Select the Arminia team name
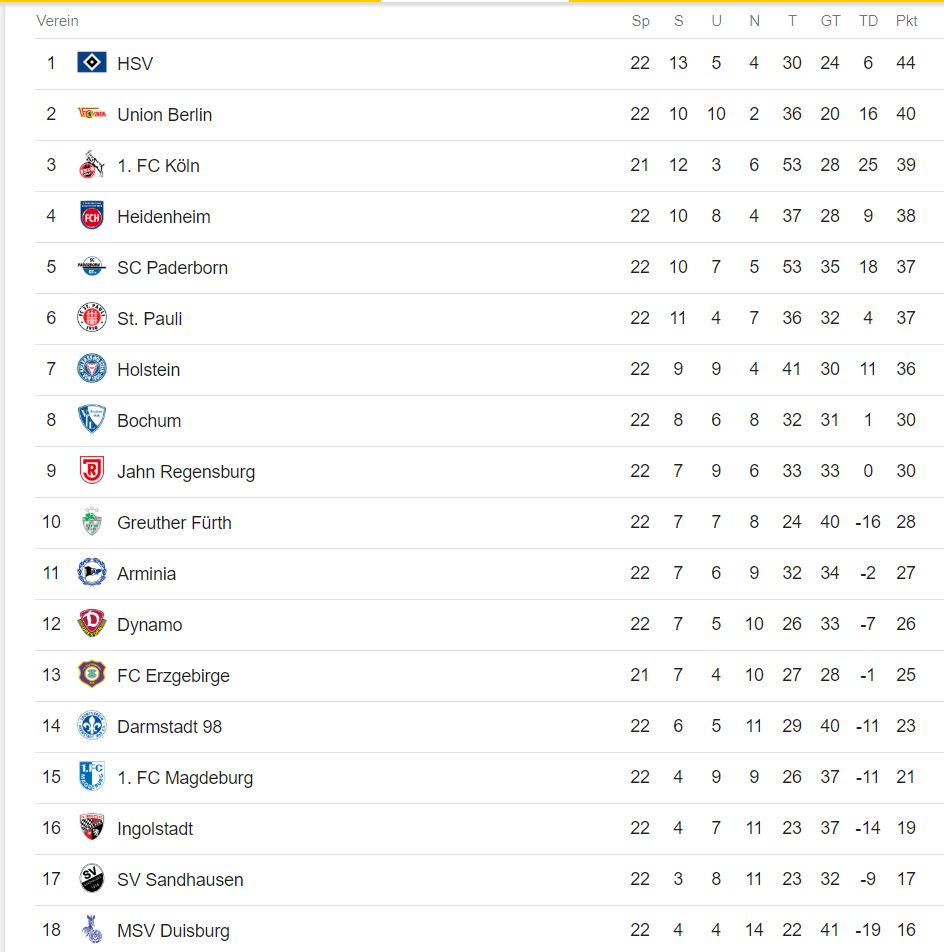 [146, 574]
